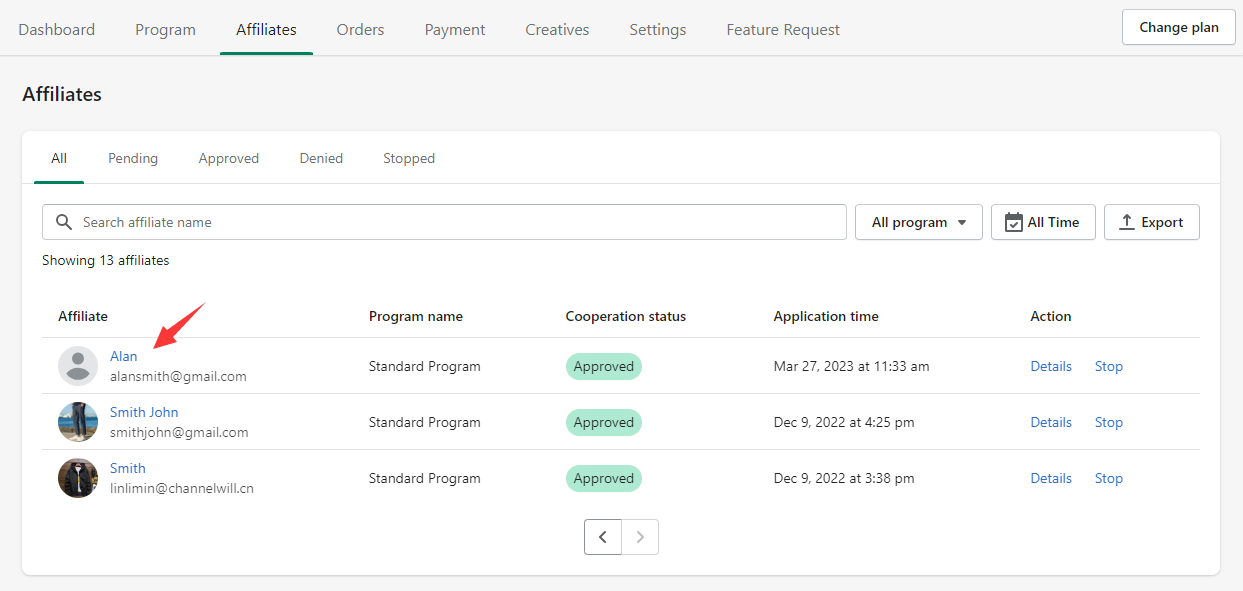
Task: Open the Creatives menu item
Action: pos(557,29)
